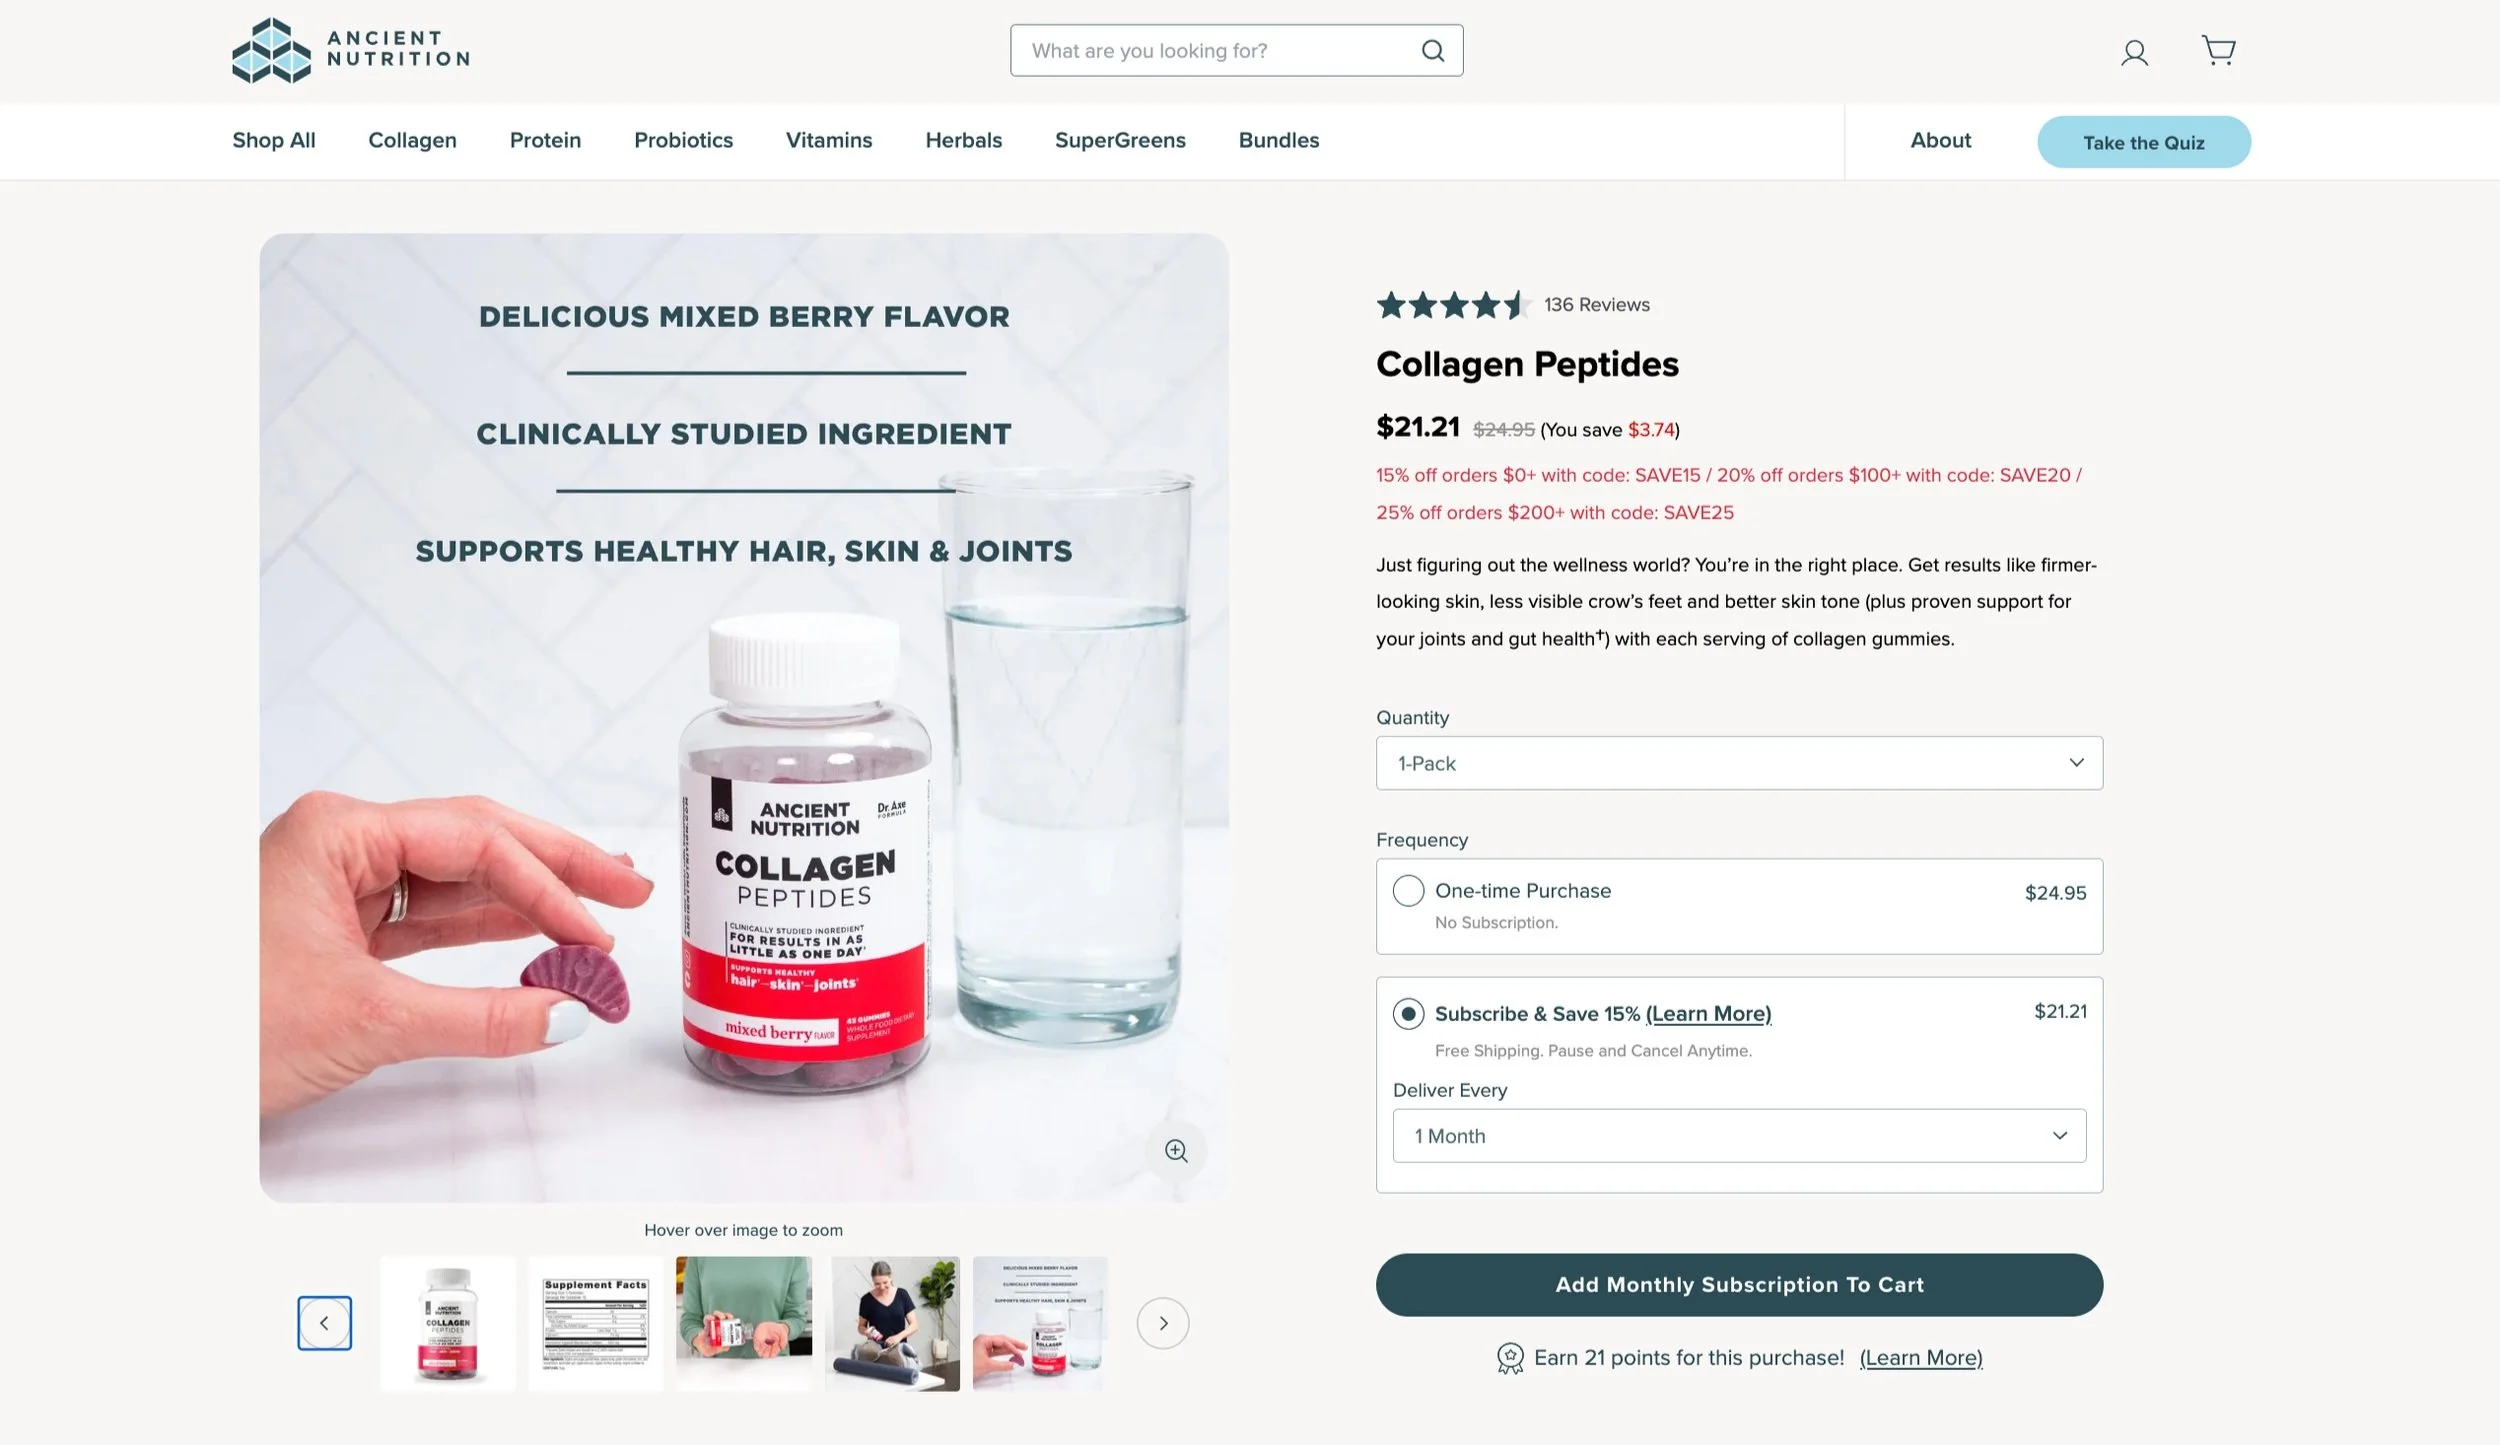Image resolution: width=2500 pixels, height=1445 pixels.
Task: Expand the 1-Pack quantity dropdown
Action: (x=1739, y=763)
